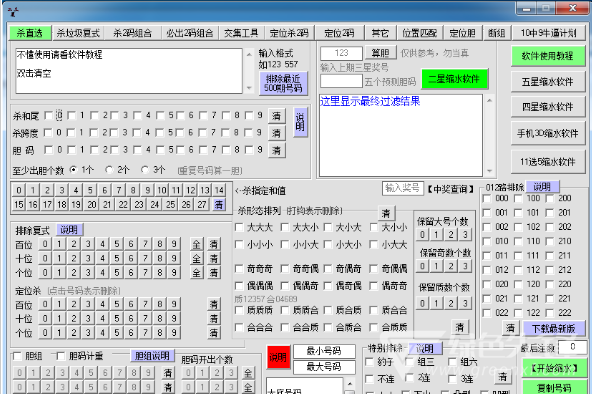This screenshot has width=592, height=394.
Task: Click 排除复式 十位 全 button
Action: (196, 259)
